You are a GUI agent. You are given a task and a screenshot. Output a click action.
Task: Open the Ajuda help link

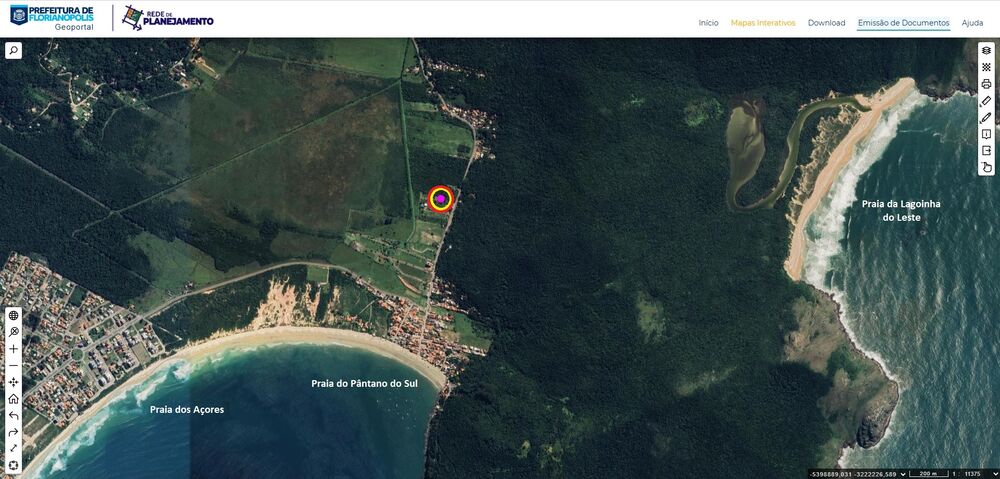pos(972,22)
